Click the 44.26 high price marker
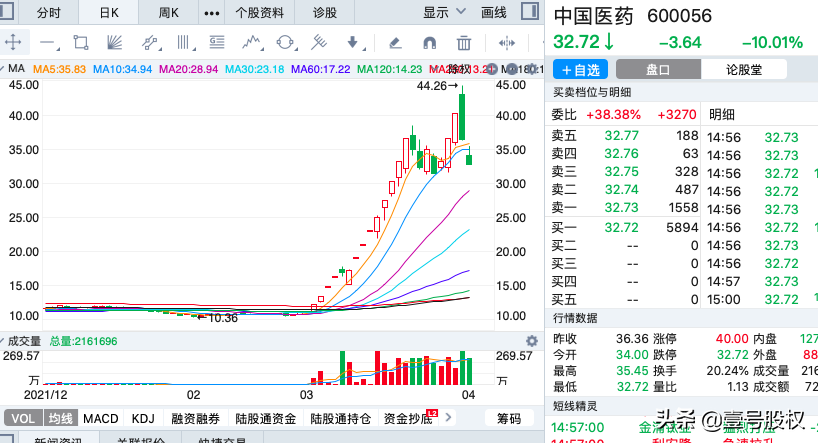This screenshot has width=818, height=443. click(437, 86)
